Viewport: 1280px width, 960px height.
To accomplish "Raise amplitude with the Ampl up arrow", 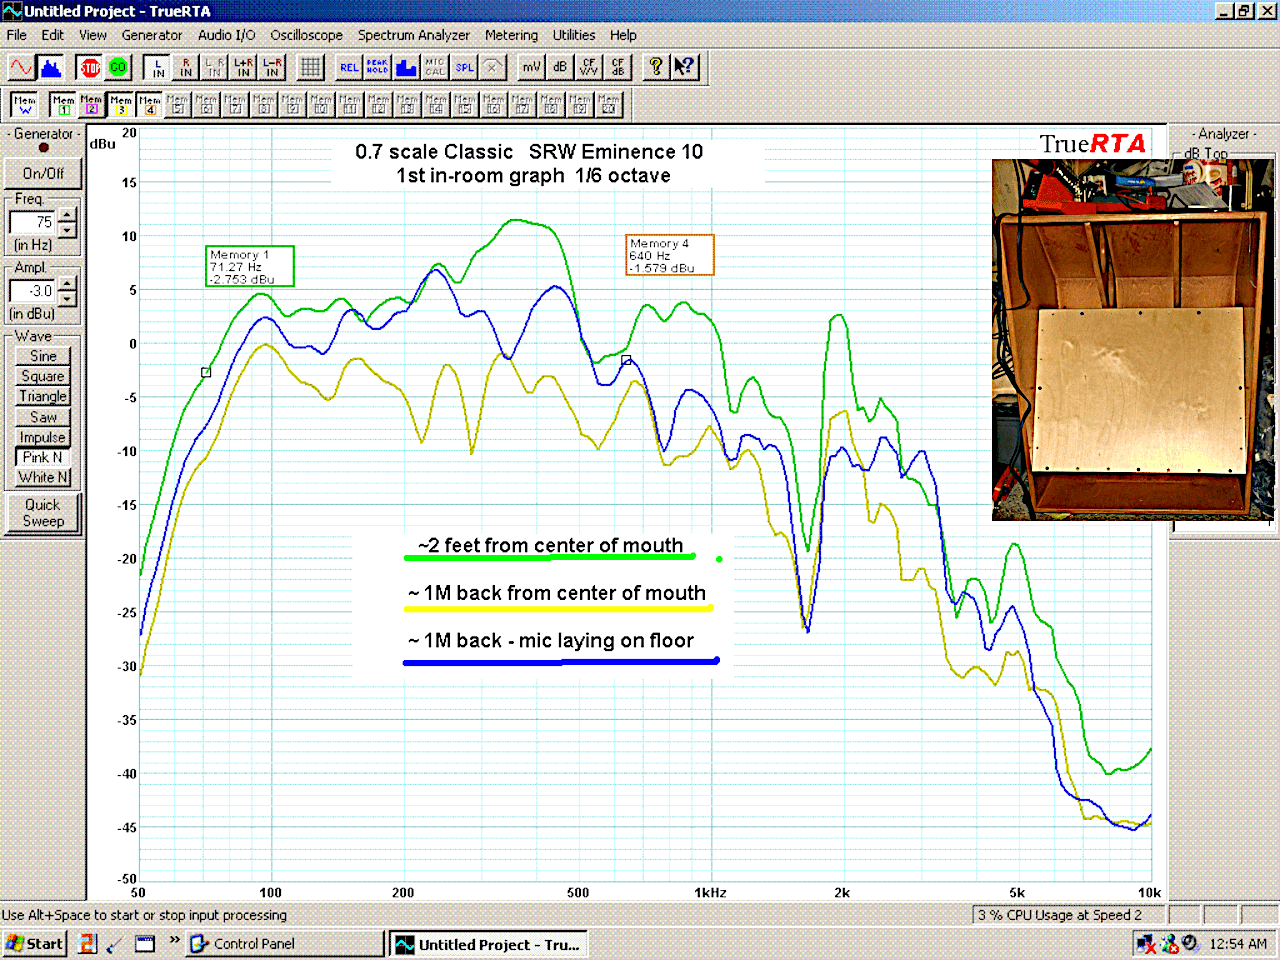I will [x=67, y=284].
